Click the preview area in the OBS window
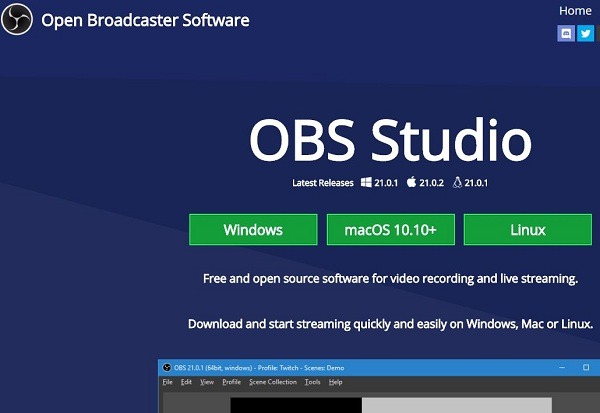Viewport: 600px width, 413px height. pyautogui.click(x=391, y=405)
